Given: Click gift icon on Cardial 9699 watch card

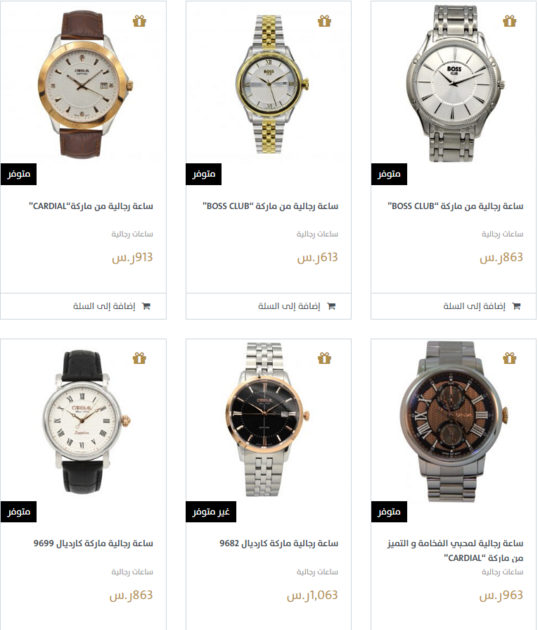Looking at the screenshot, I should point(139,358).
